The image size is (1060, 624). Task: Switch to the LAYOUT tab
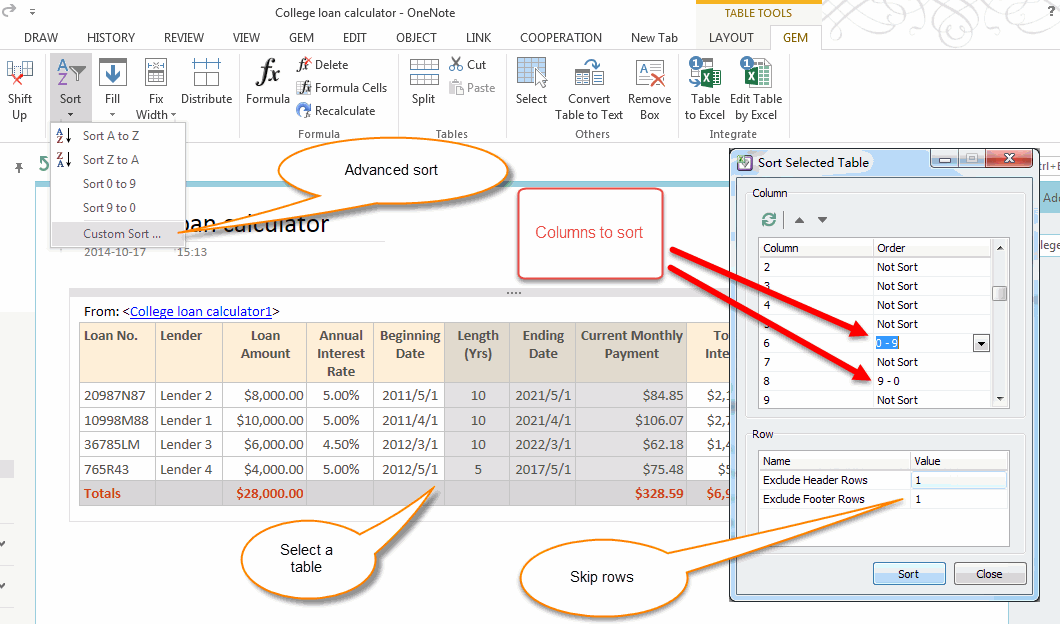coord(732,37)
